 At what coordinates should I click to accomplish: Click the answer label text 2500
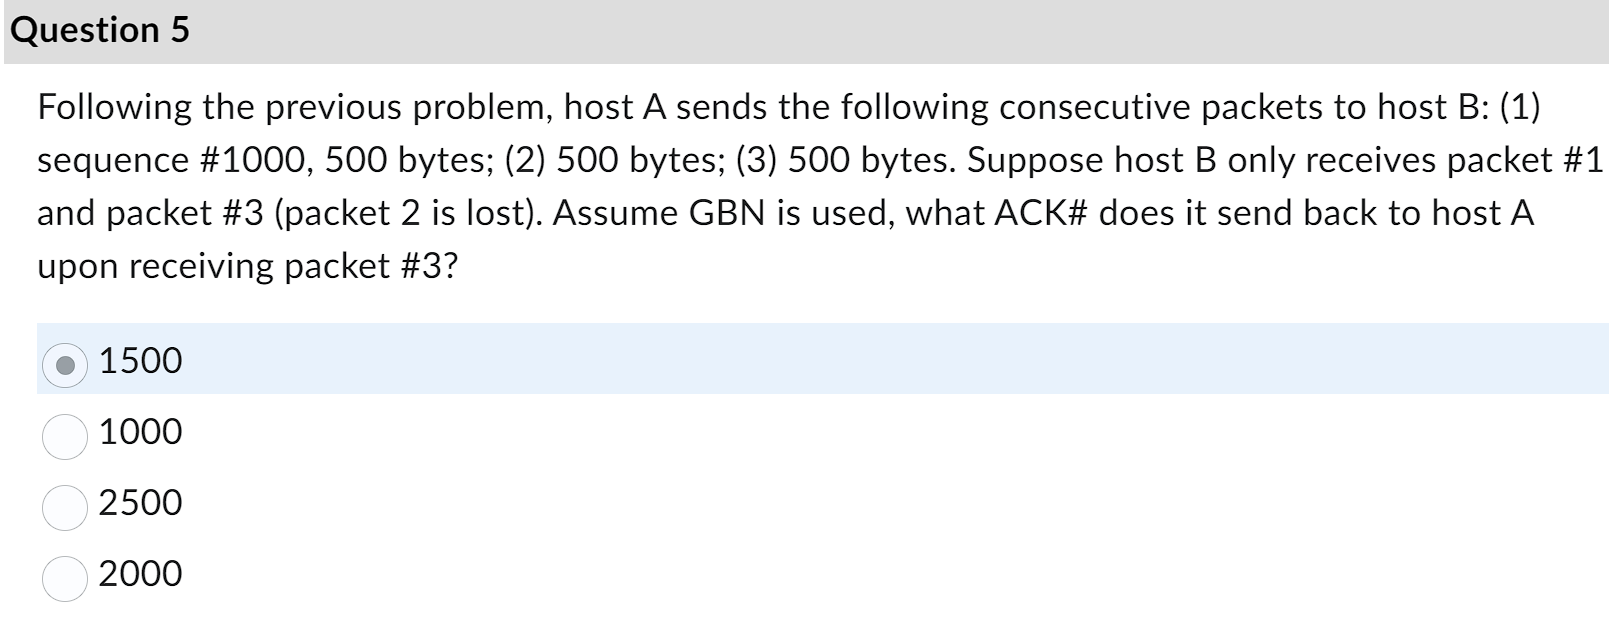coord(139,504)
